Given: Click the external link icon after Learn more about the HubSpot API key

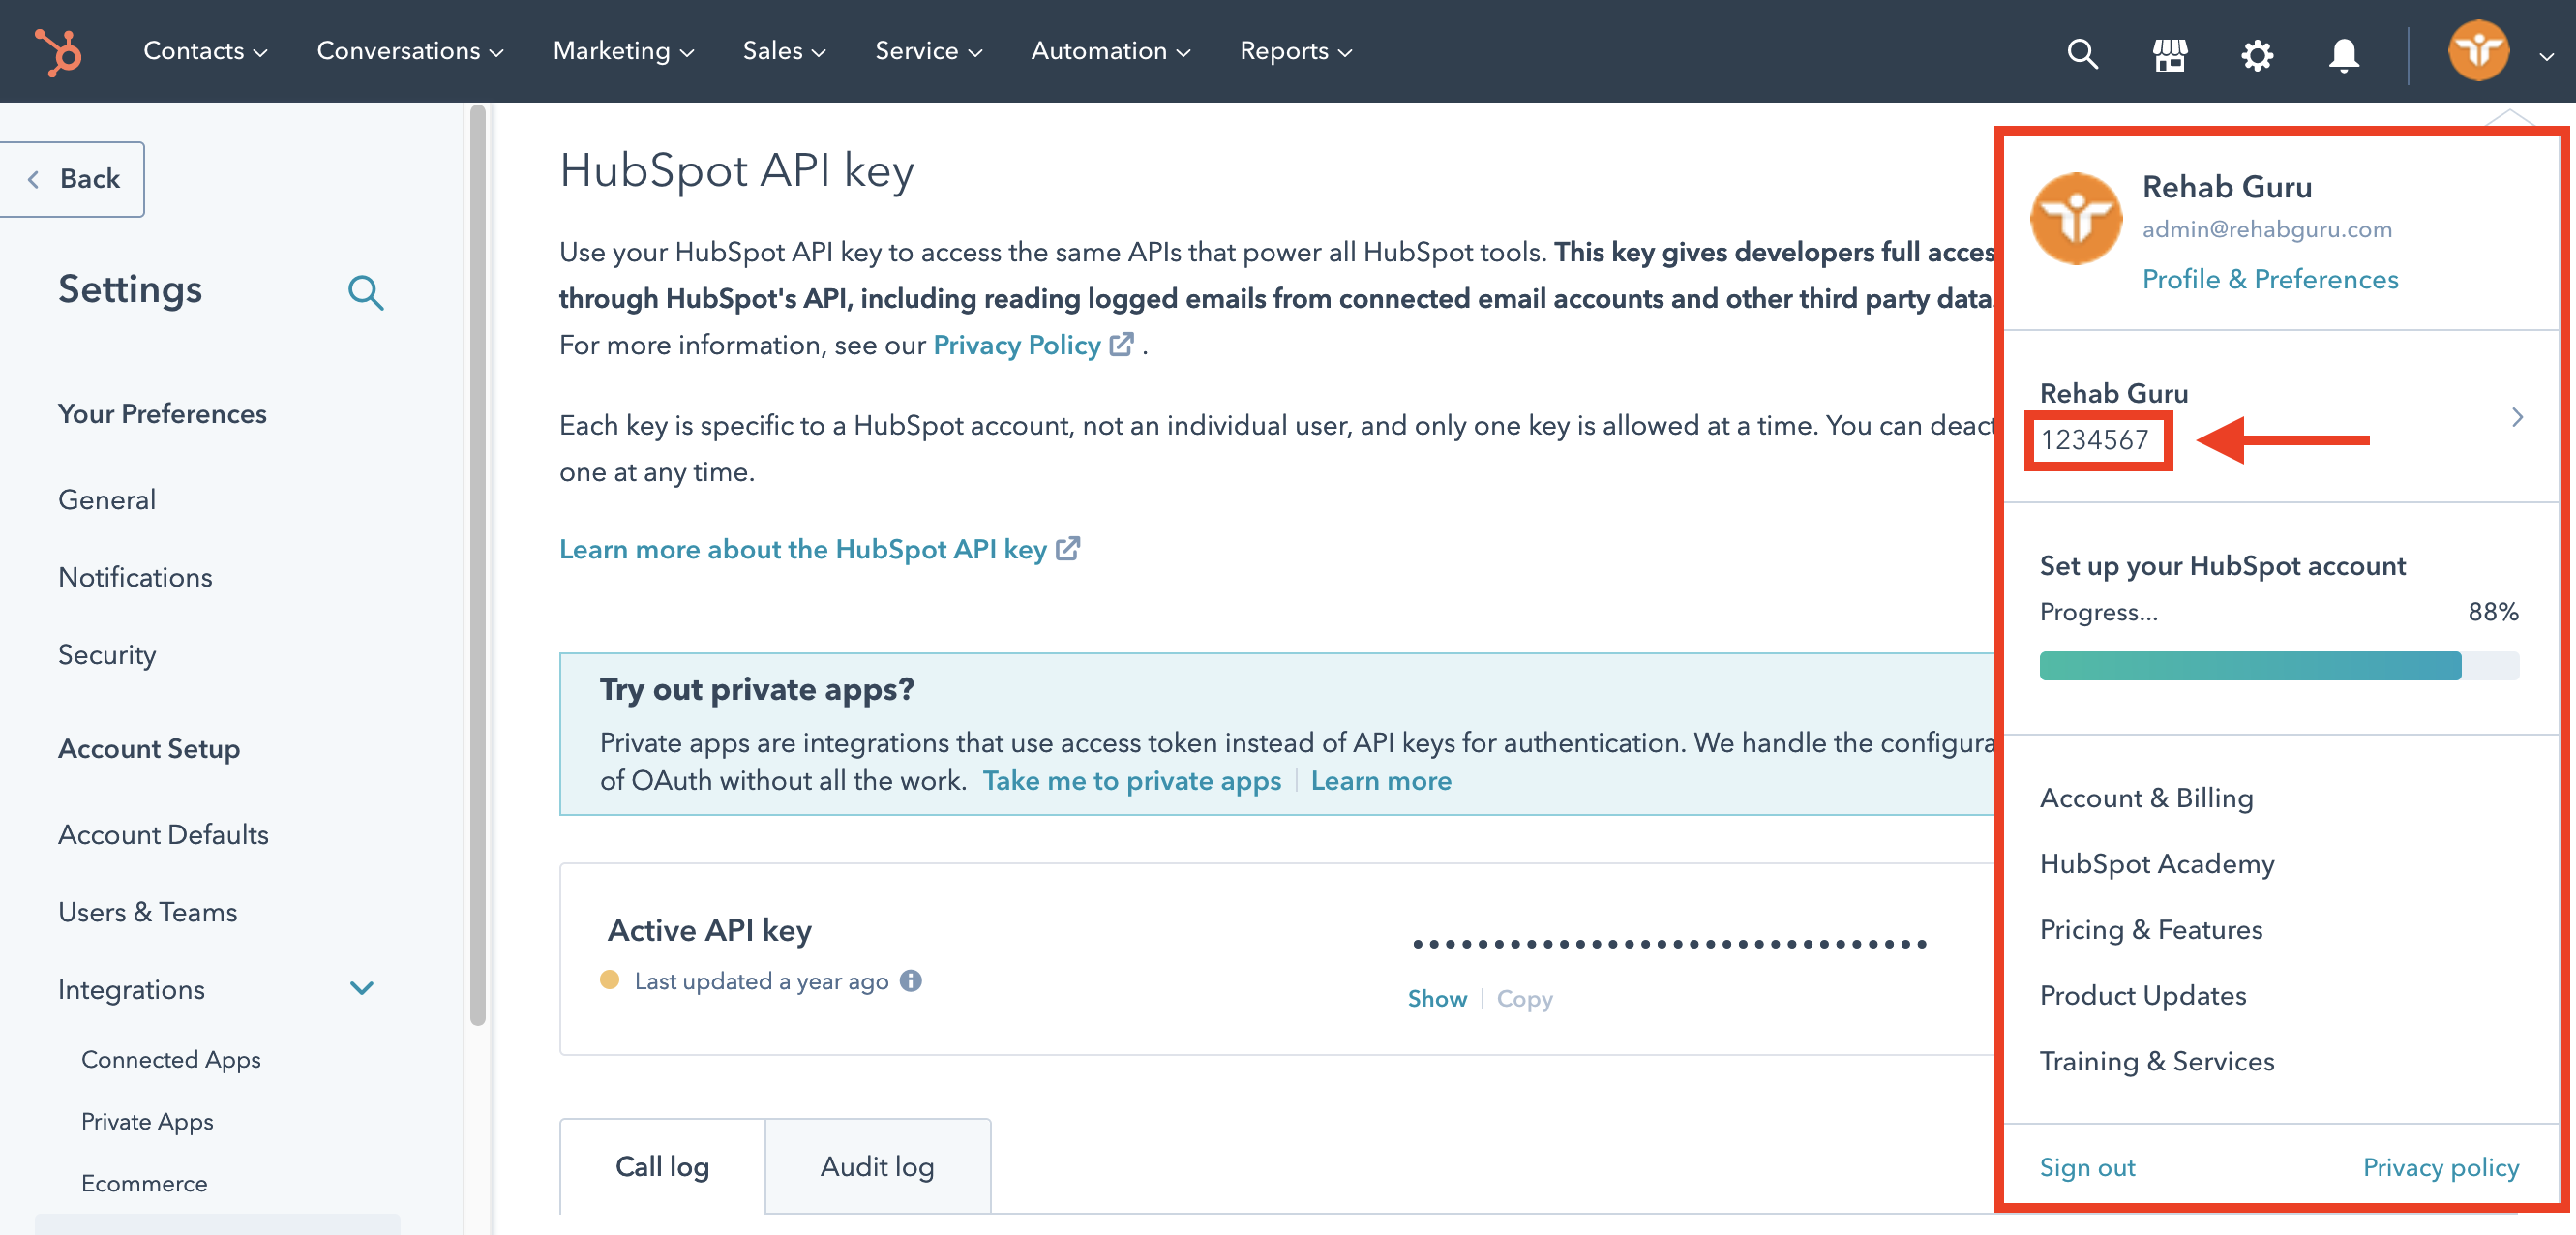Looking at the screenshot, I should click(x=1068, y=548).
